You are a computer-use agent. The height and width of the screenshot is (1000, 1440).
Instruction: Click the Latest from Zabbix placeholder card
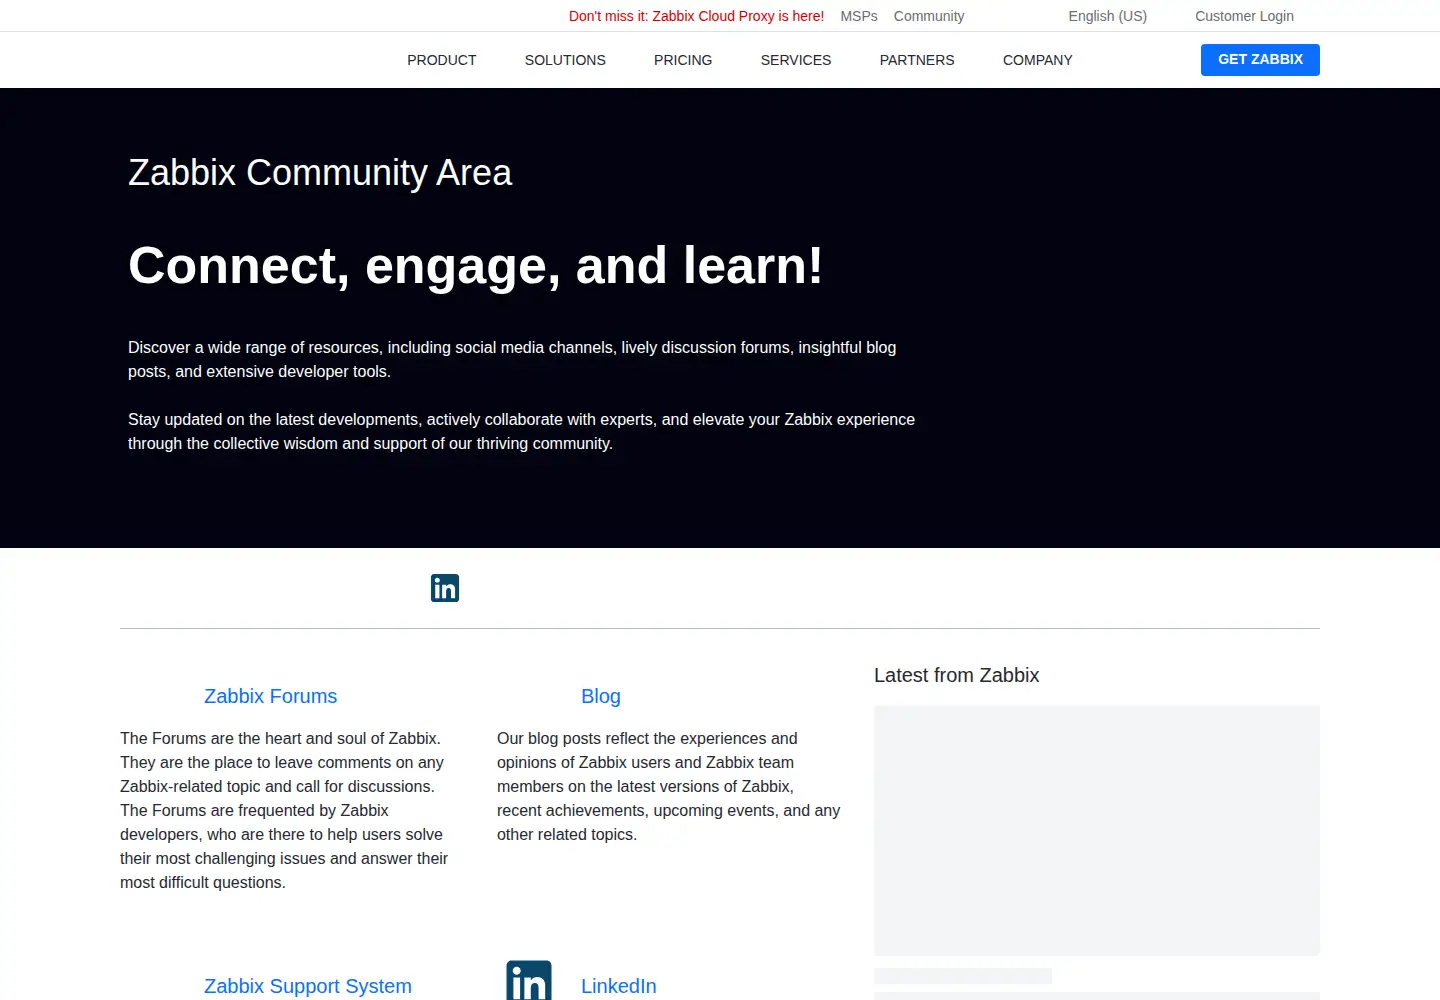coord(1097,830)
